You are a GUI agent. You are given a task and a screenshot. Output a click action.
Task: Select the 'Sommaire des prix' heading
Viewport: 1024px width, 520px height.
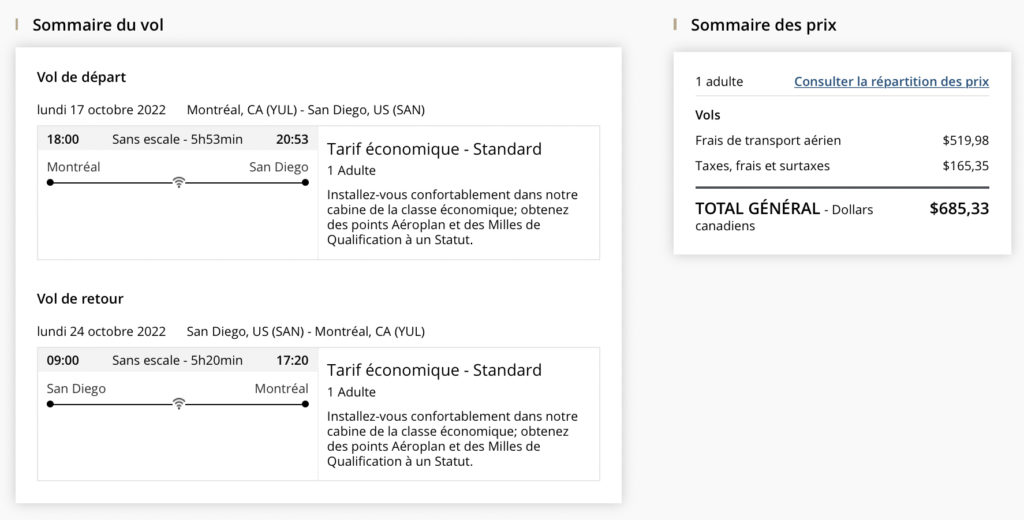pos(763,25)
